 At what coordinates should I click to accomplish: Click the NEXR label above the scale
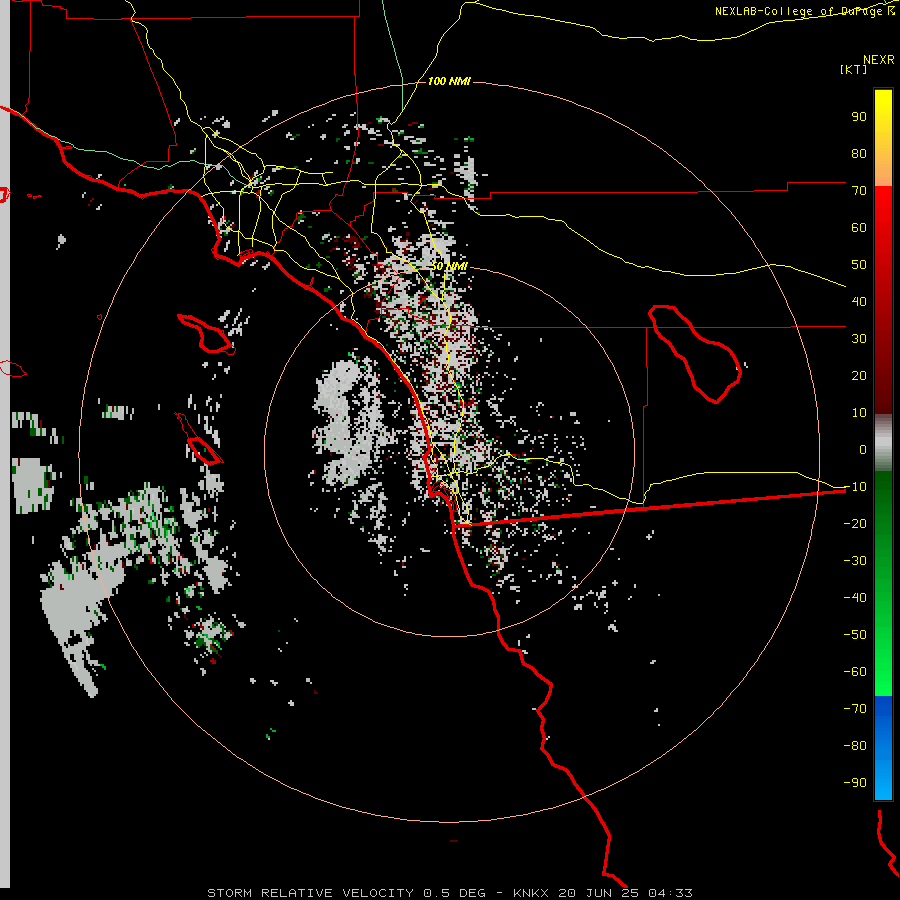(879, 60)
